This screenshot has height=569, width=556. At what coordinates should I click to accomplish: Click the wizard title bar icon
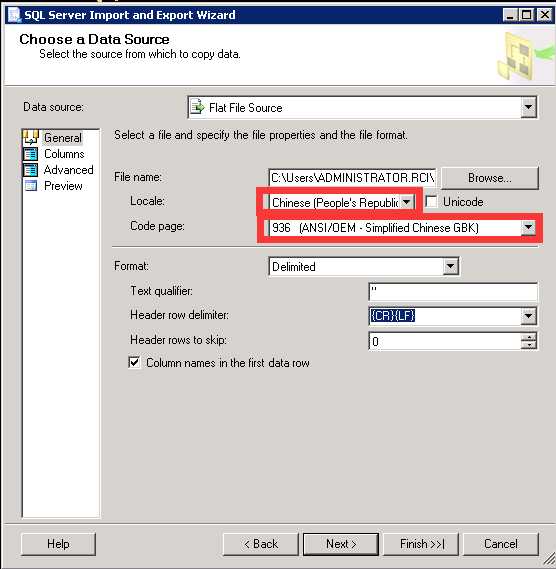pos(14,15)
